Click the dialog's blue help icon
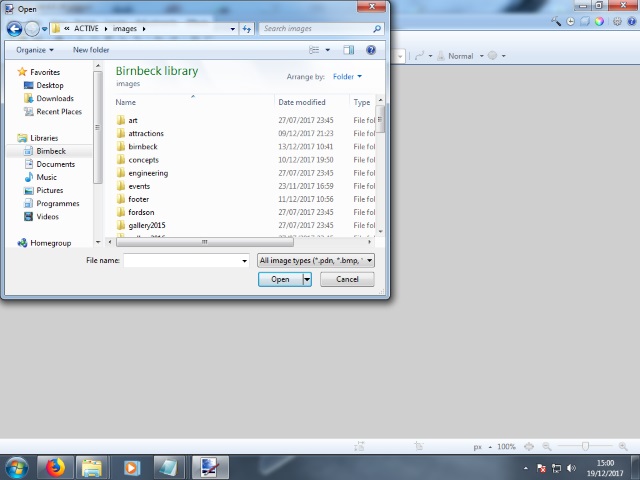The image size is (640, 480). [371, 49]
